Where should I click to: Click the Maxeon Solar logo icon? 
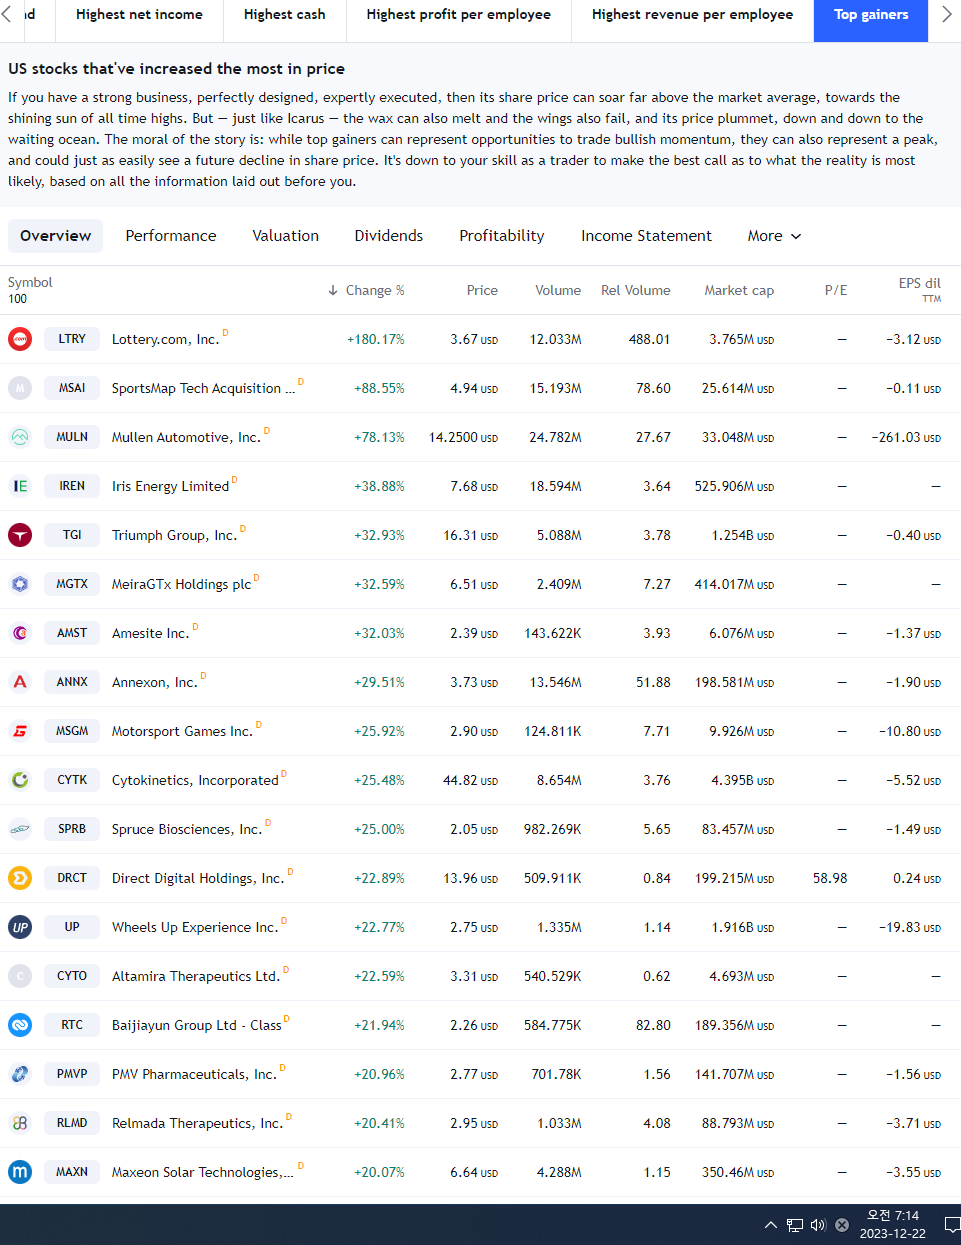pyautogui.click(x=20, y=1172)
